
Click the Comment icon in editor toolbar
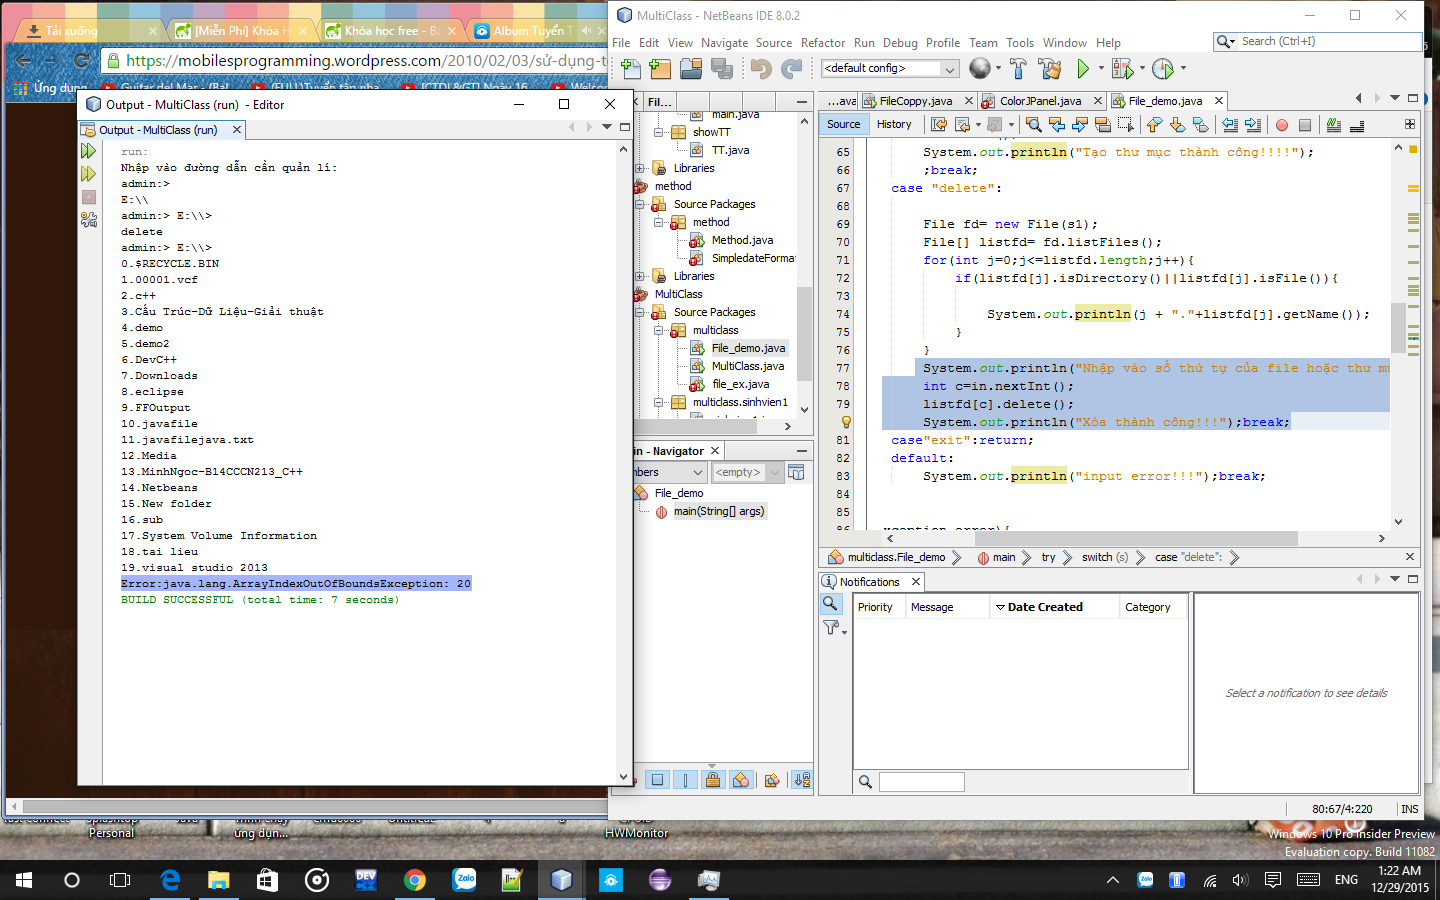click(1334, 124)
